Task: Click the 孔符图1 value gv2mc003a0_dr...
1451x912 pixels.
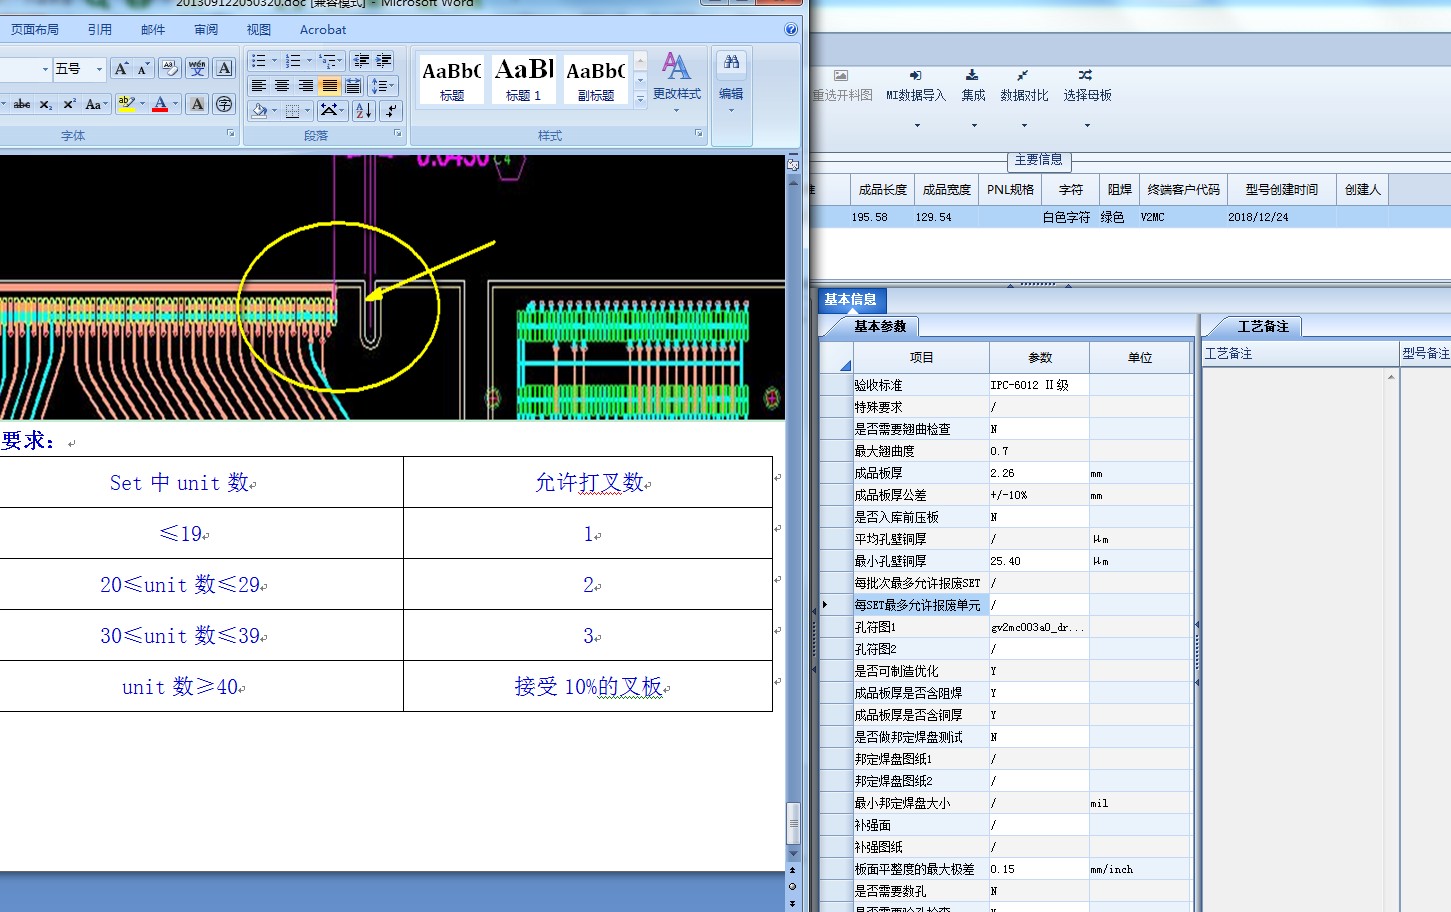Action: (x=1038, y=627)
